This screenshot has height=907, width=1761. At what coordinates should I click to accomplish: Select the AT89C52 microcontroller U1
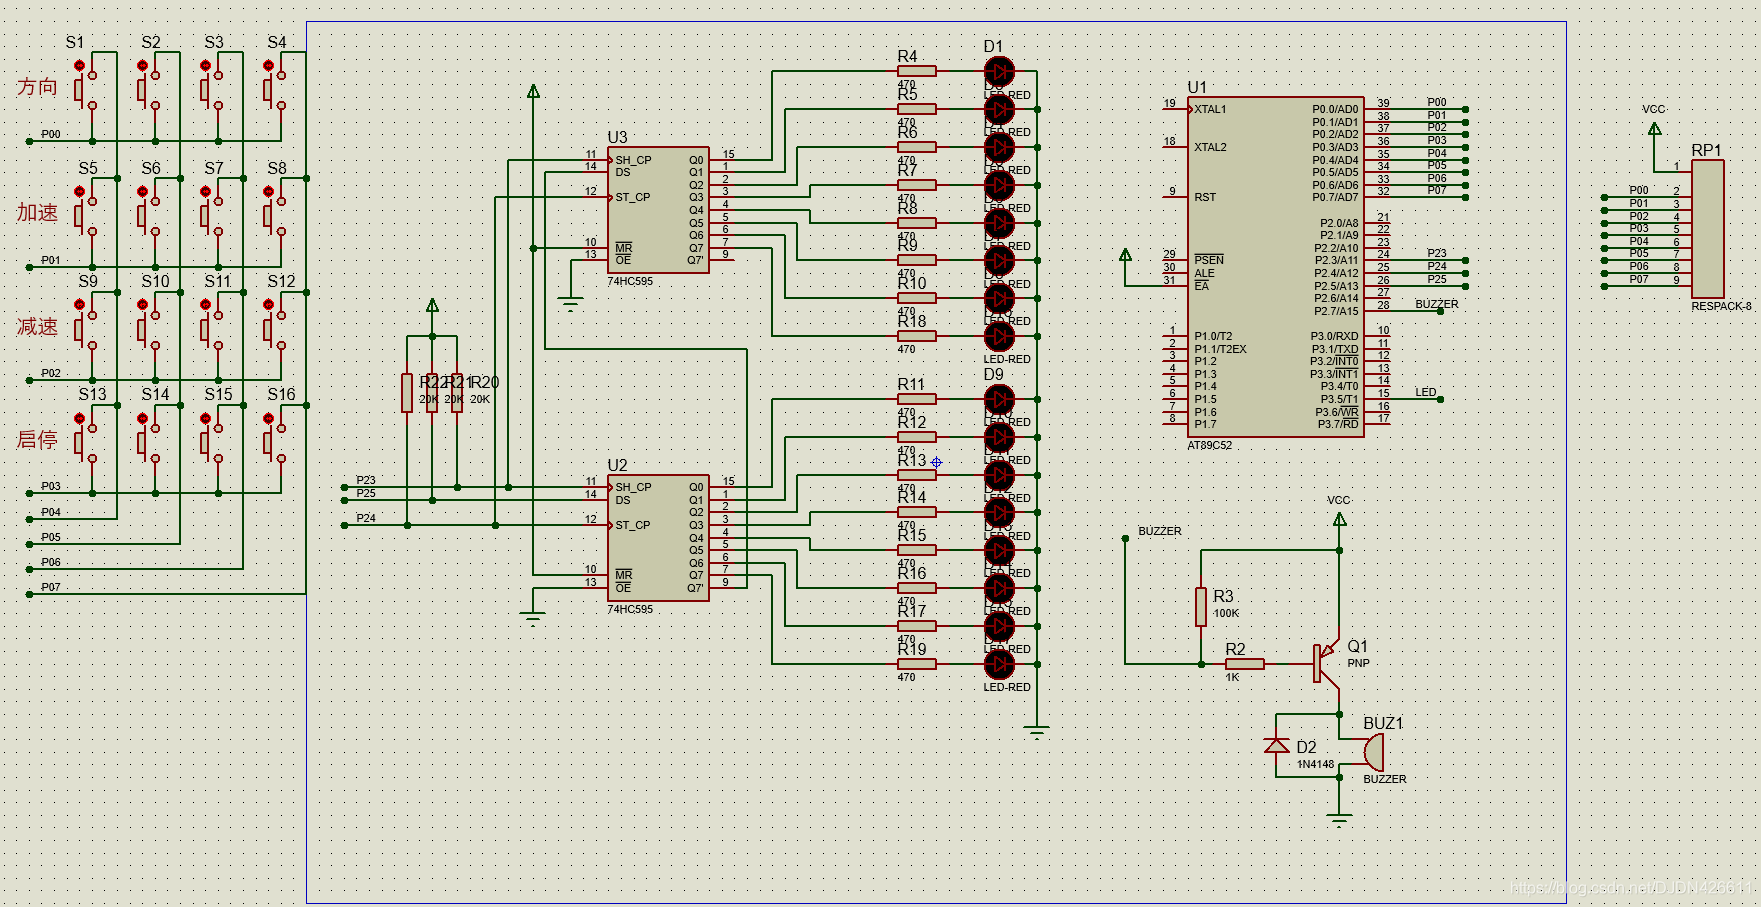point(1275,267)
